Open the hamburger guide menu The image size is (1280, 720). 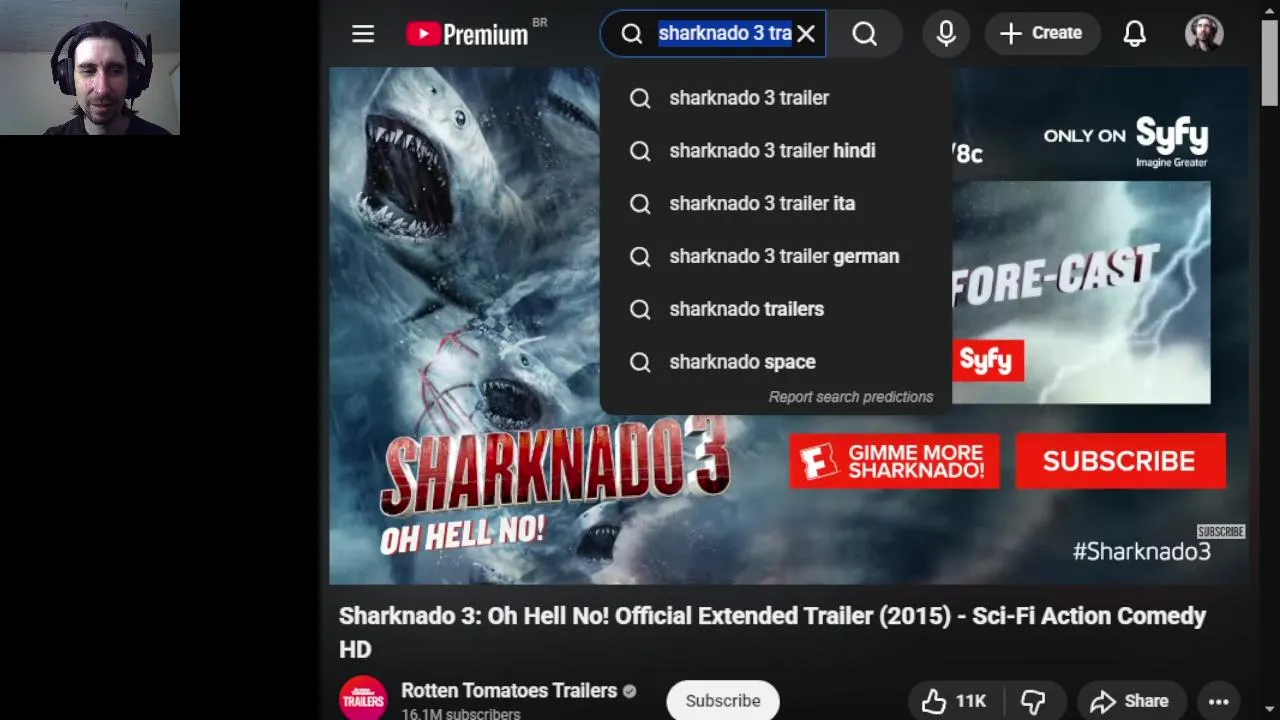point(363,34)
